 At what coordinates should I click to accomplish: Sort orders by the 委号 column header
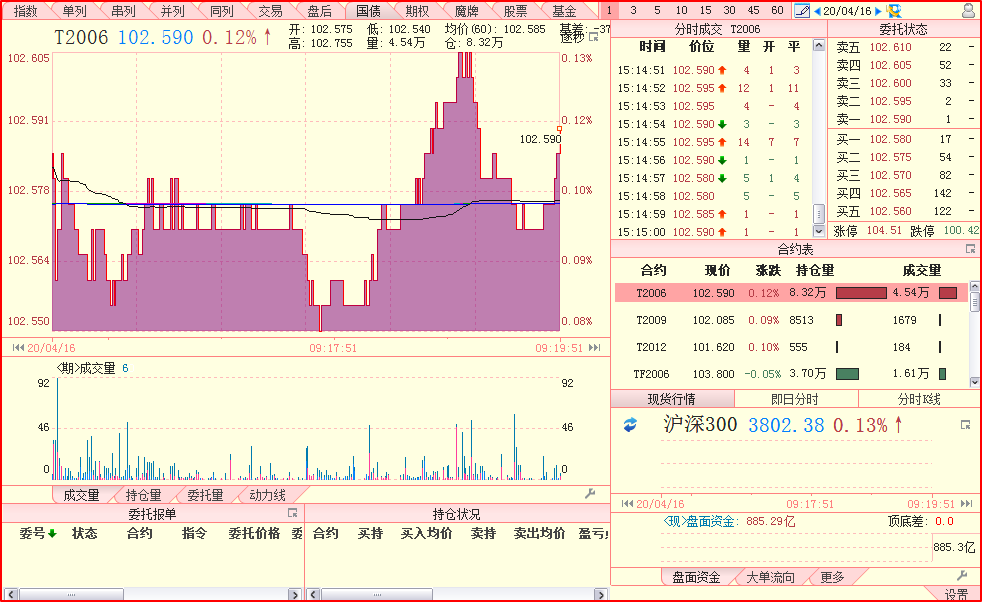coord(38,533)
